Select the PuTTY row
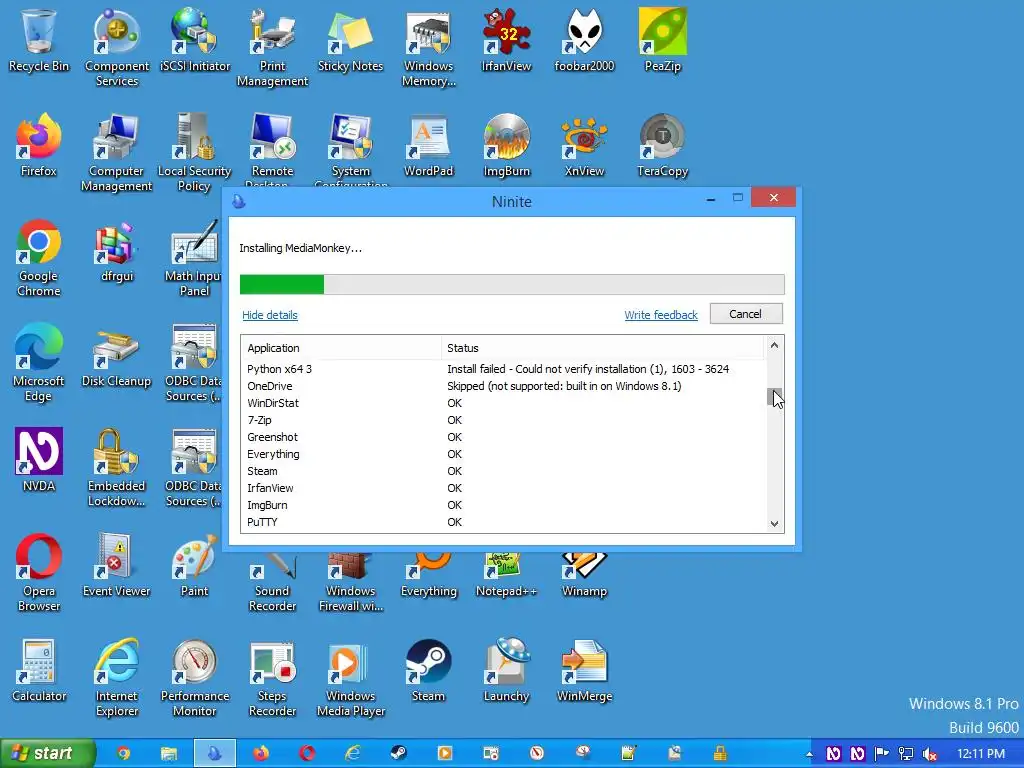The width and height of the screenshot is (1024, 768). [x=503, y=522]
